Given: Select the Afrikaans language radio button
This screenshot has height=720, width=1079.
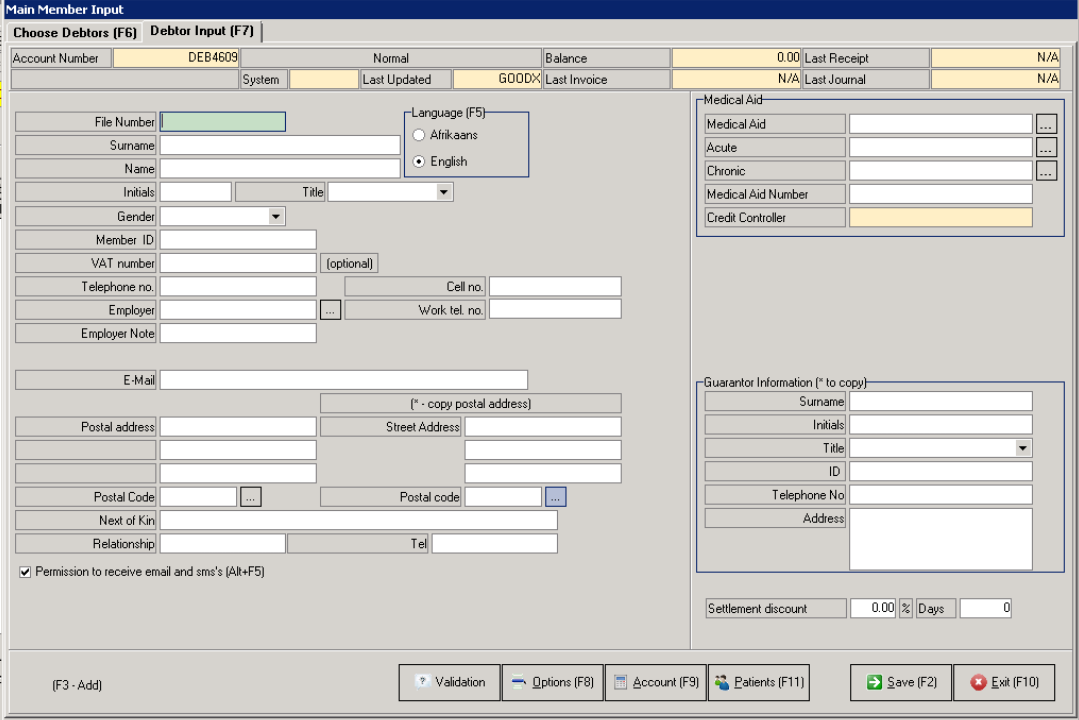Looking at the screenshot, I should (420, 135).
